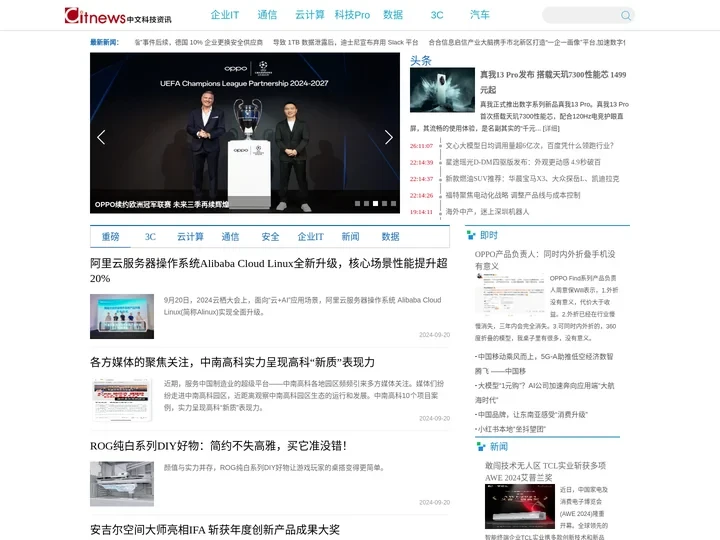Switch to the 数据 content tab
720x540 pixels.
[x=390, y=236]
